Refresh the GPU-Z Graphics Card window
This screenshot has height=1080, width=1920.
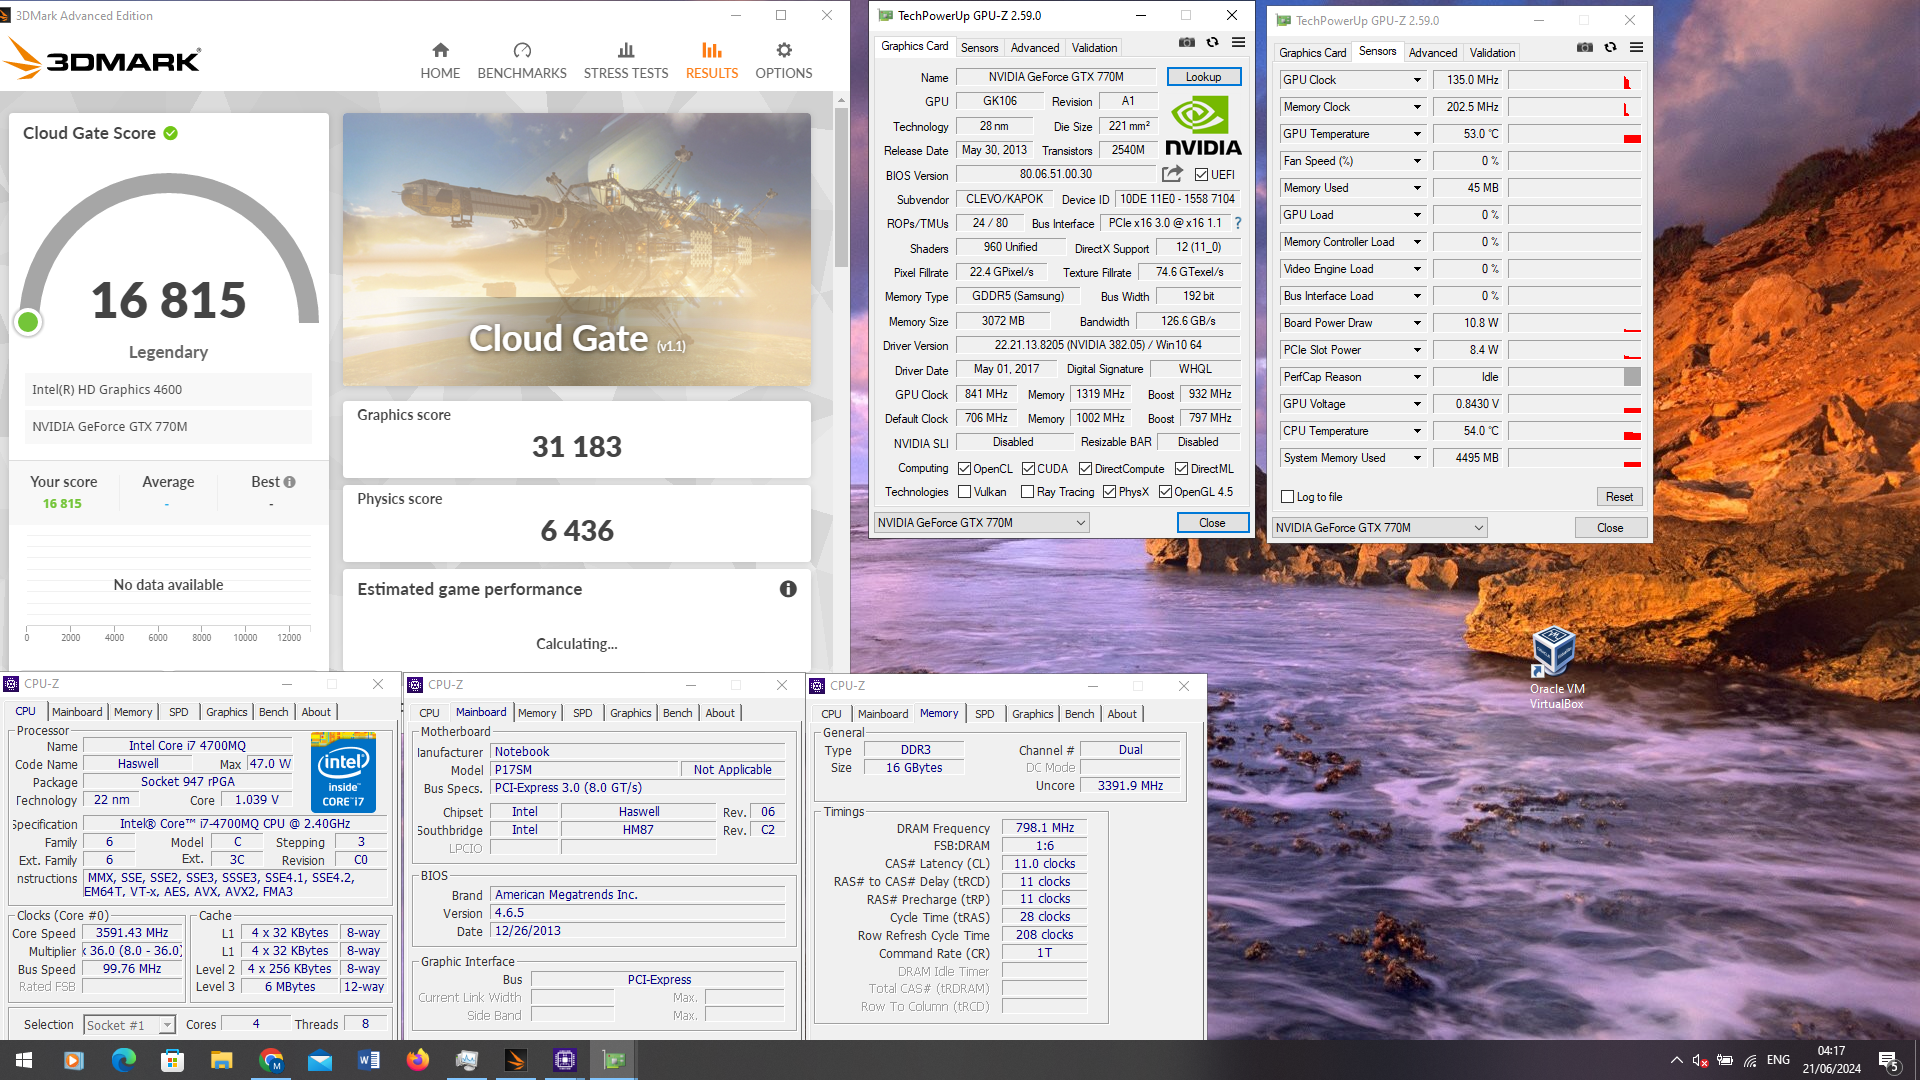pyautogui.click(x=1212, y=43)
